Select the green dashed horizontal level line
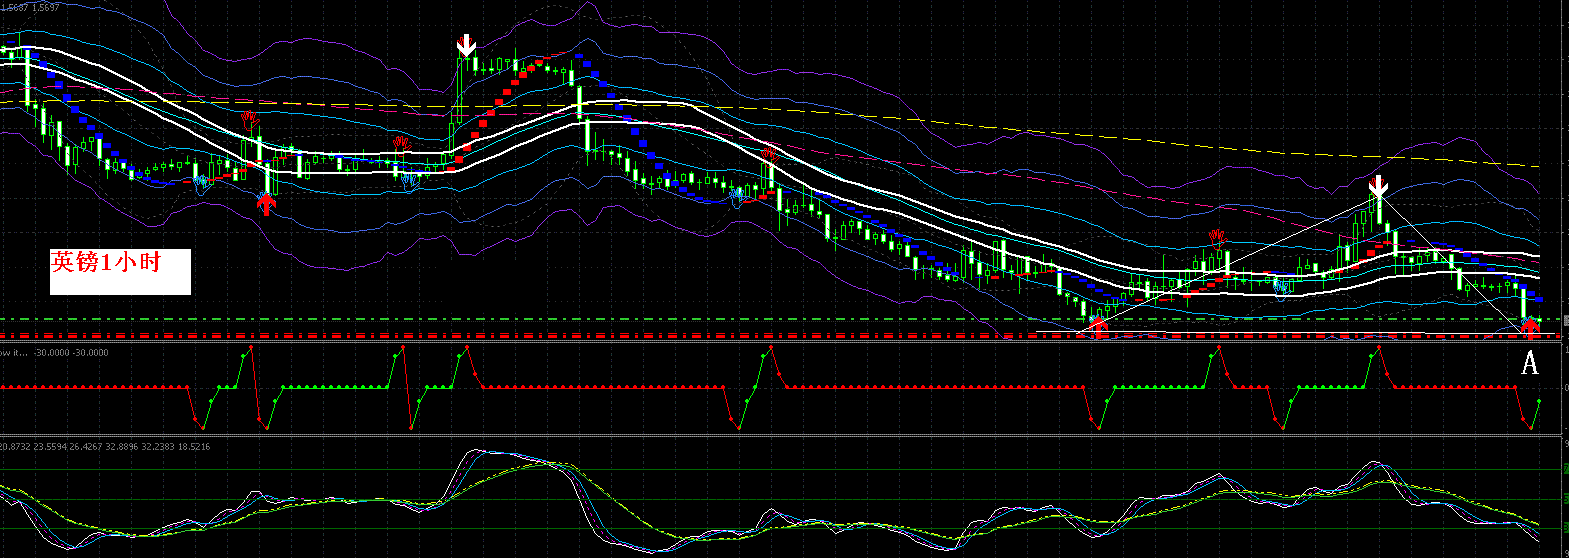This screenshot has width=1569, height=558. 780,319
